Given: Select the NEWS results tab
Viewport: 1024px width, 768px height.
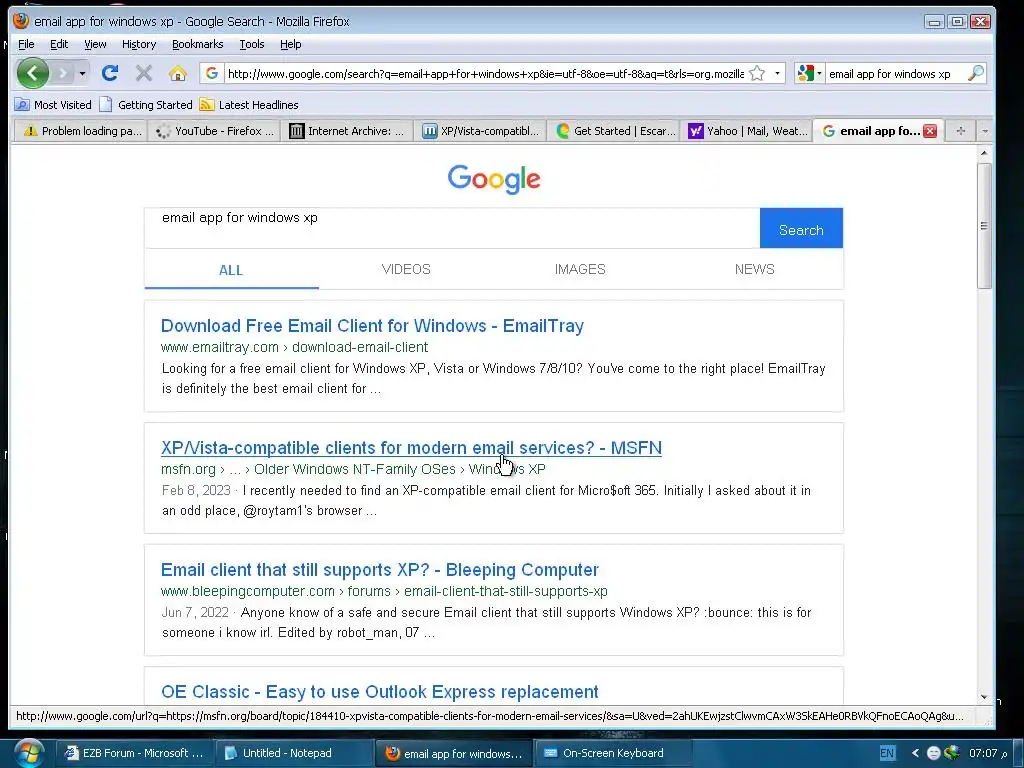Looking at the screenshot, I should tap(754, 269).
